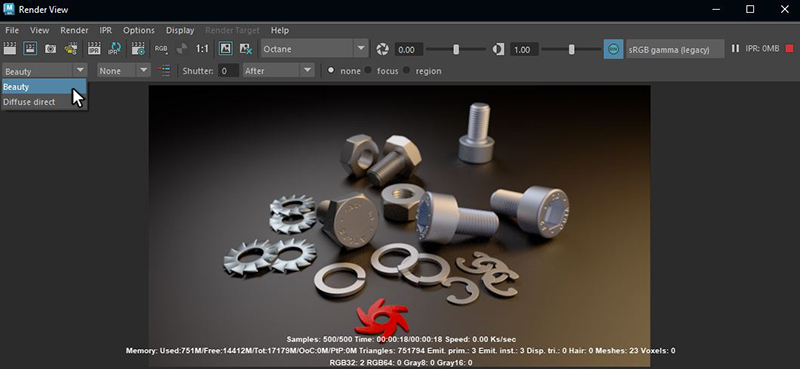The image size is (800, 369).
Task: Open the Octane renderer dropdown
Action: tap(314, 49)
